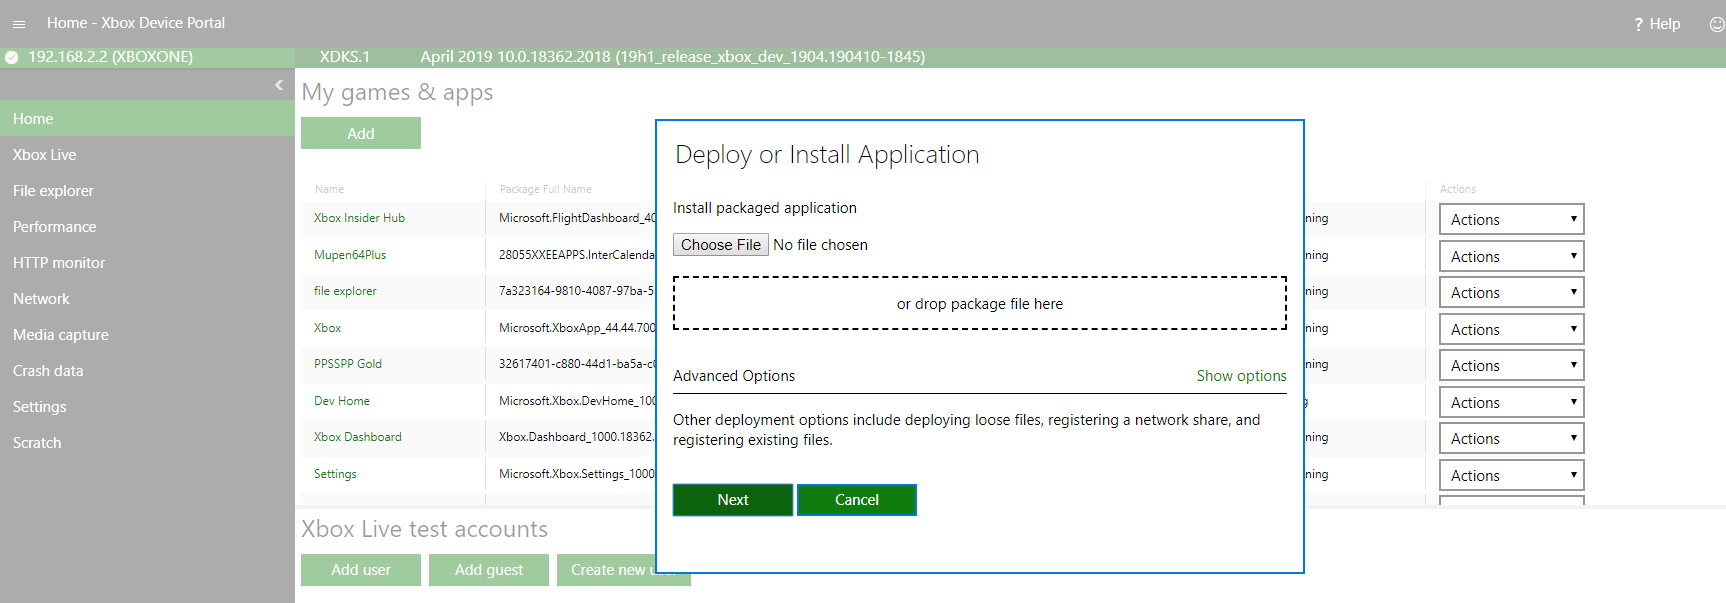
Task: Cancel the install dialog
Action: [x=856, y=500]
